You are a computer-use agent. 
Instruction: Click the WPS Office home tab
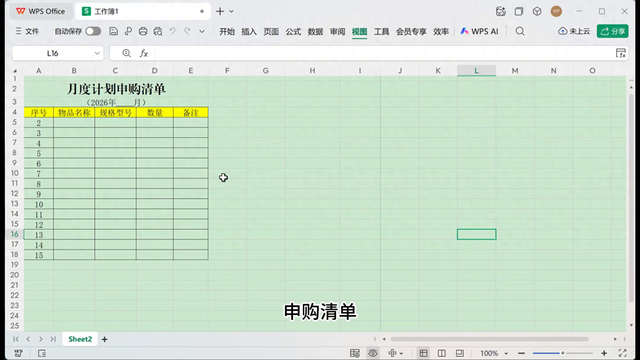(x=40, y=11)
